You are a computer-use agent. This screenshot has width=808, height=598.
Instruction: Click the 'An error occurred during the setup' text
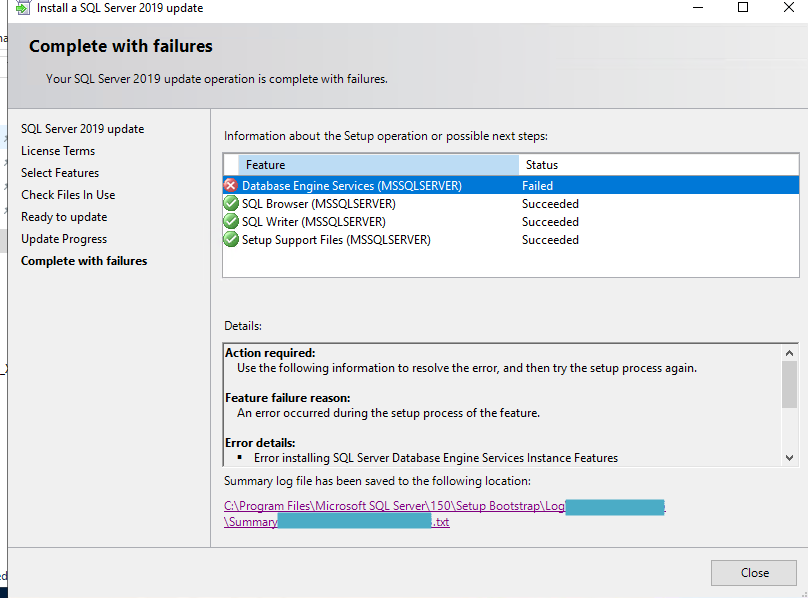point(389,413)
